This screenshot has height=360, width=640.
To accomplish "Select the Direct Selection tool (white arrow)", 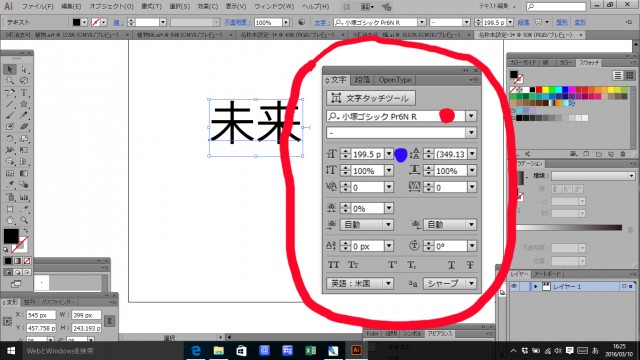I will pyautogui.click(x=24, y=69).
